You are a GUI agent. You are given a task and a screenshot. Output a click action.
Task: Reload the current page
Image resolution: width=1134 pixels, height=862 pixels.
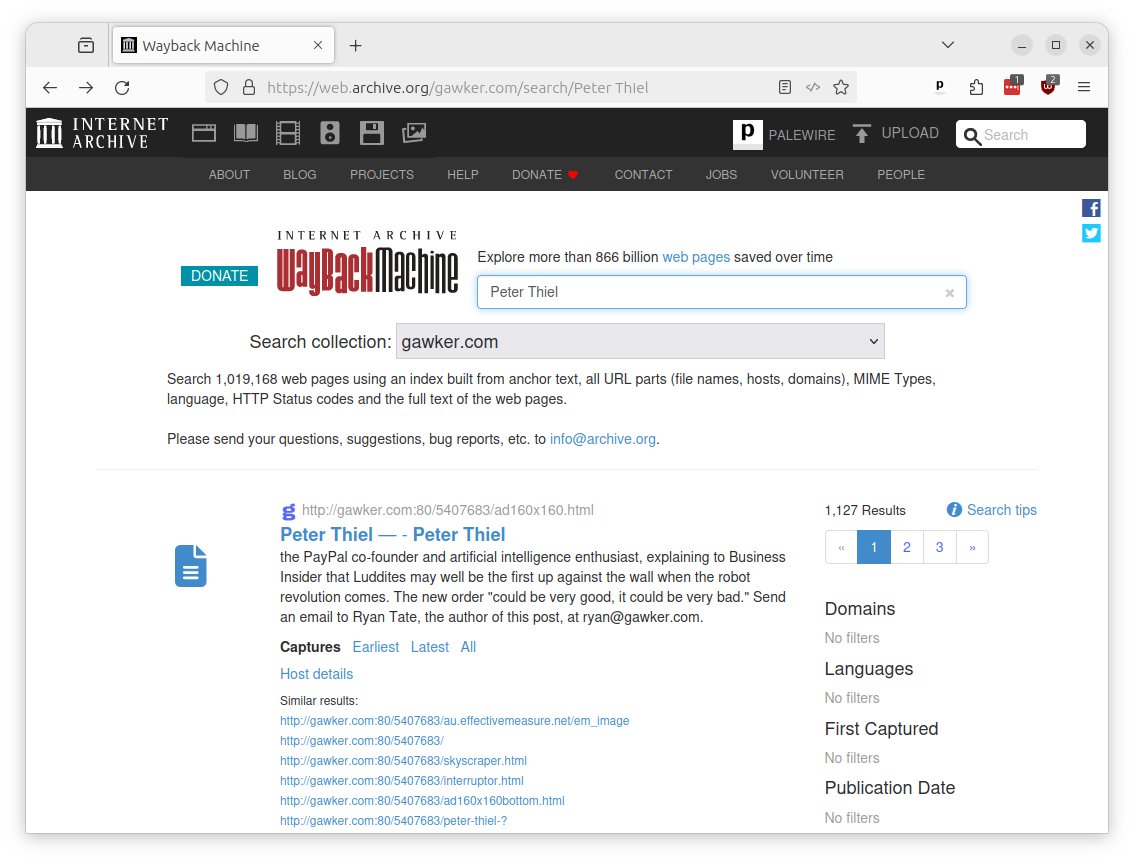tap(122, 88)
